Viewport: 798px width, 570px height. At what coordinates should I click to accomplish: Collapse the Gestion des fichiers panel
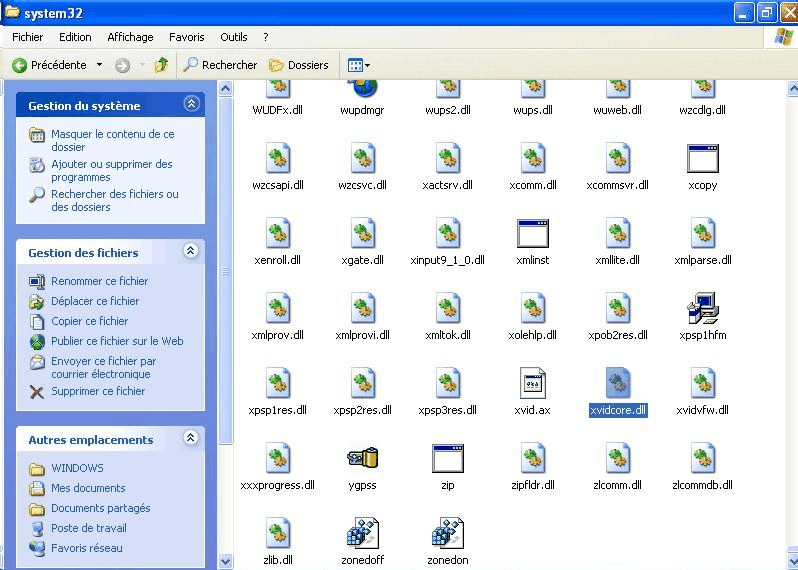click(x=191, y=250)
